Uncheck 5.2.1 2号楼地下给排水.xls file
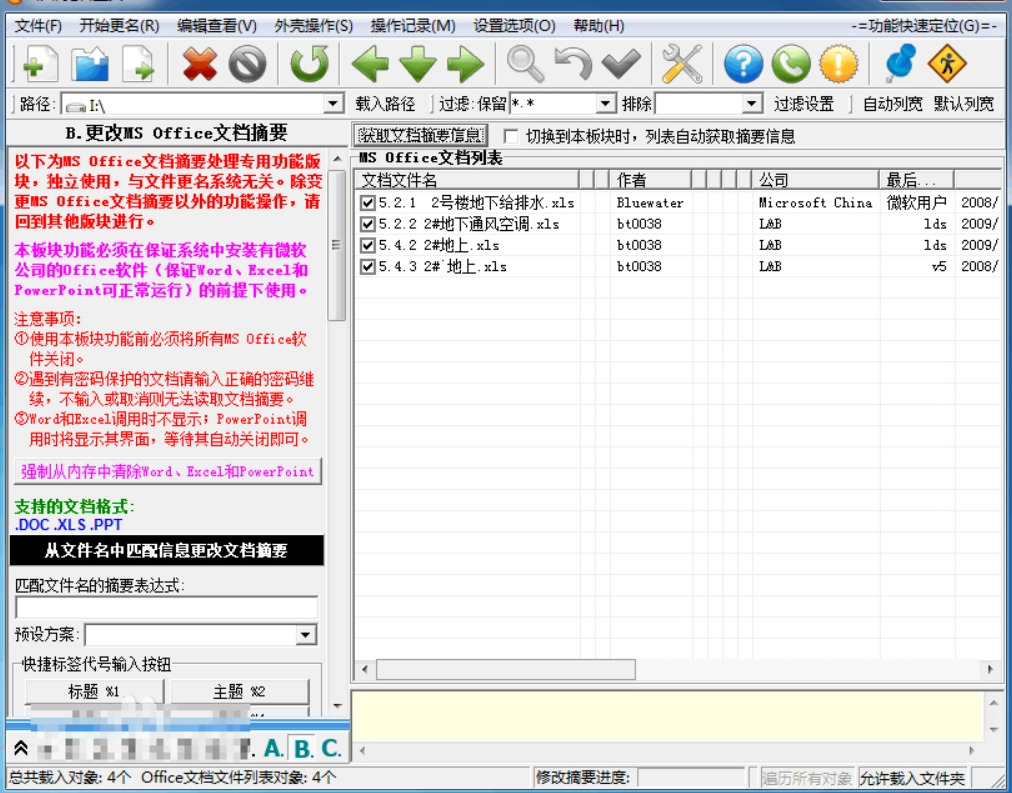Screen dimensions: 1012x793 click(x=368, y=203)
